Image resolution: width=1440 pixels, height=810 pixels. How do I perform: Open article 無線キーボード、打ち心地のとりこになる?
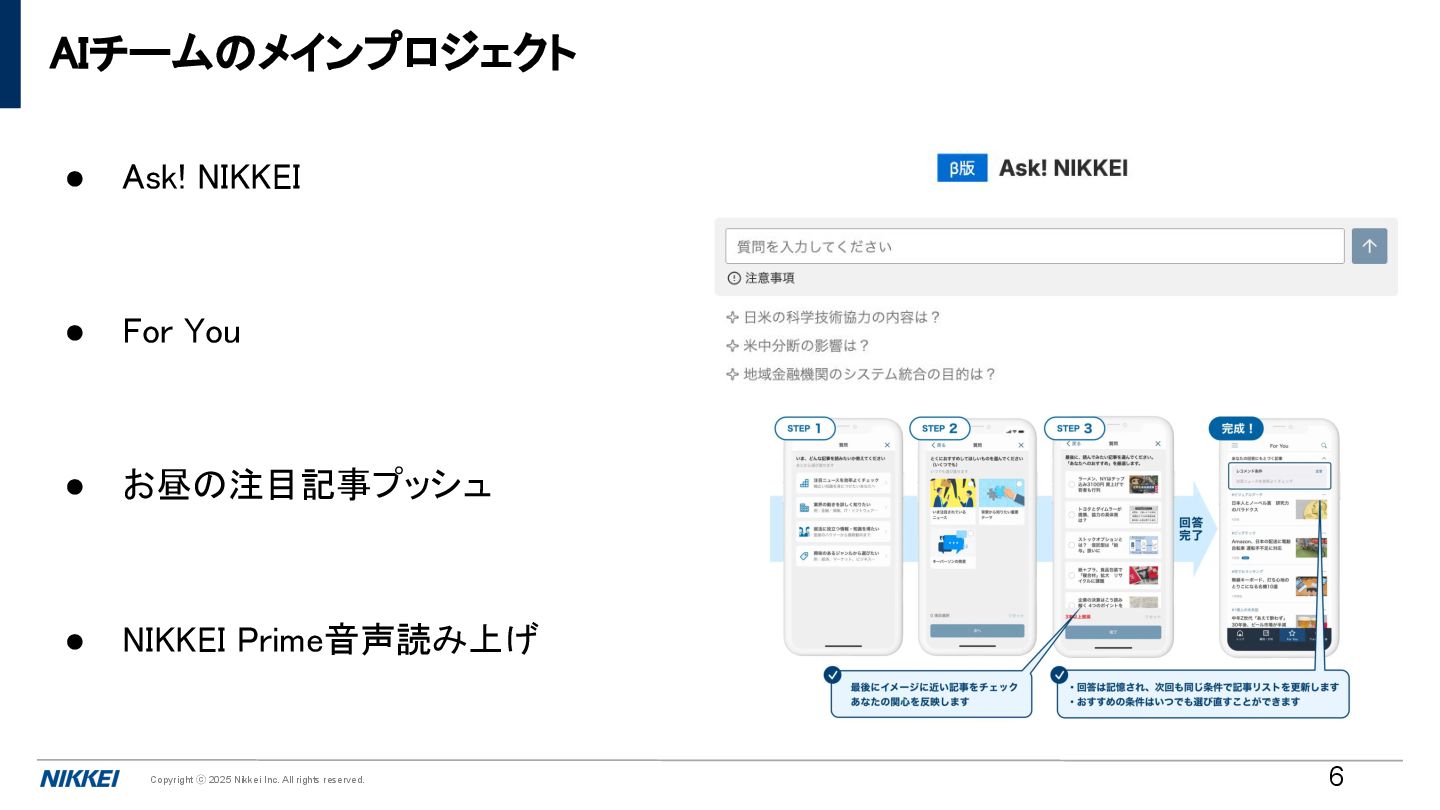(1261, 583)
